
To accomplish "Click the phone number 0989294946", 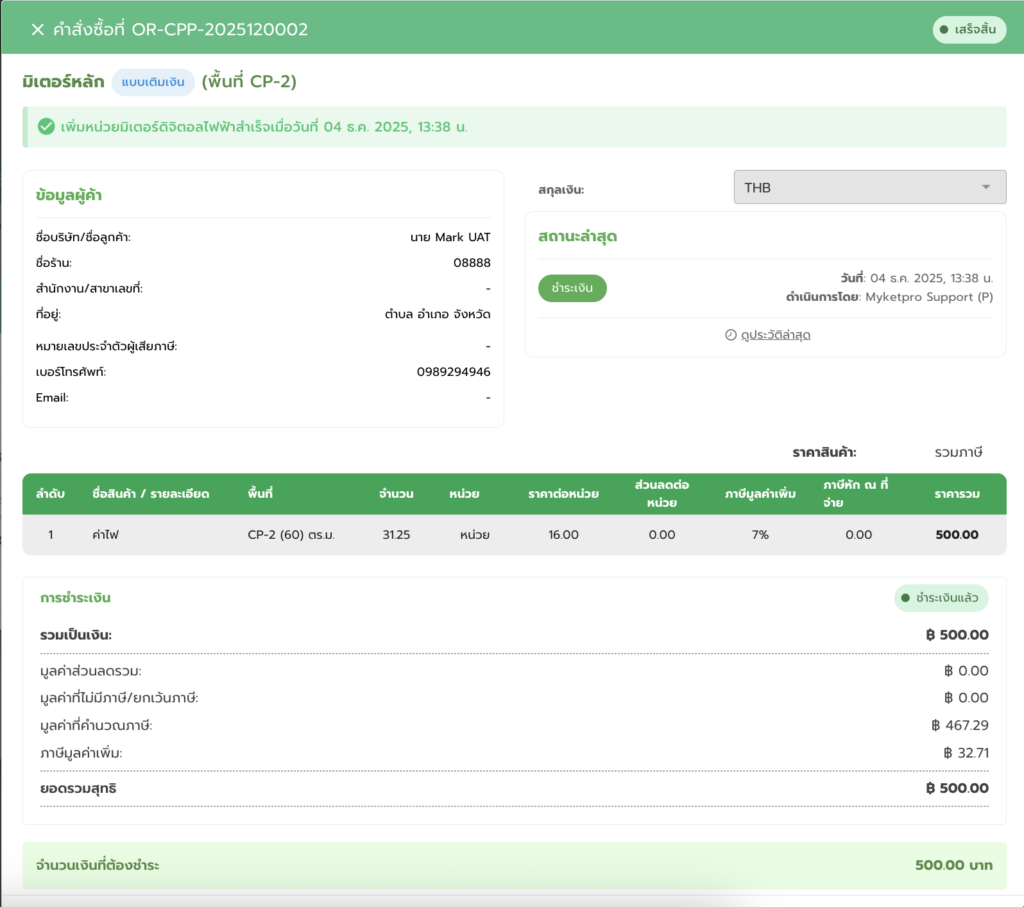I will (x=453, y=372).
